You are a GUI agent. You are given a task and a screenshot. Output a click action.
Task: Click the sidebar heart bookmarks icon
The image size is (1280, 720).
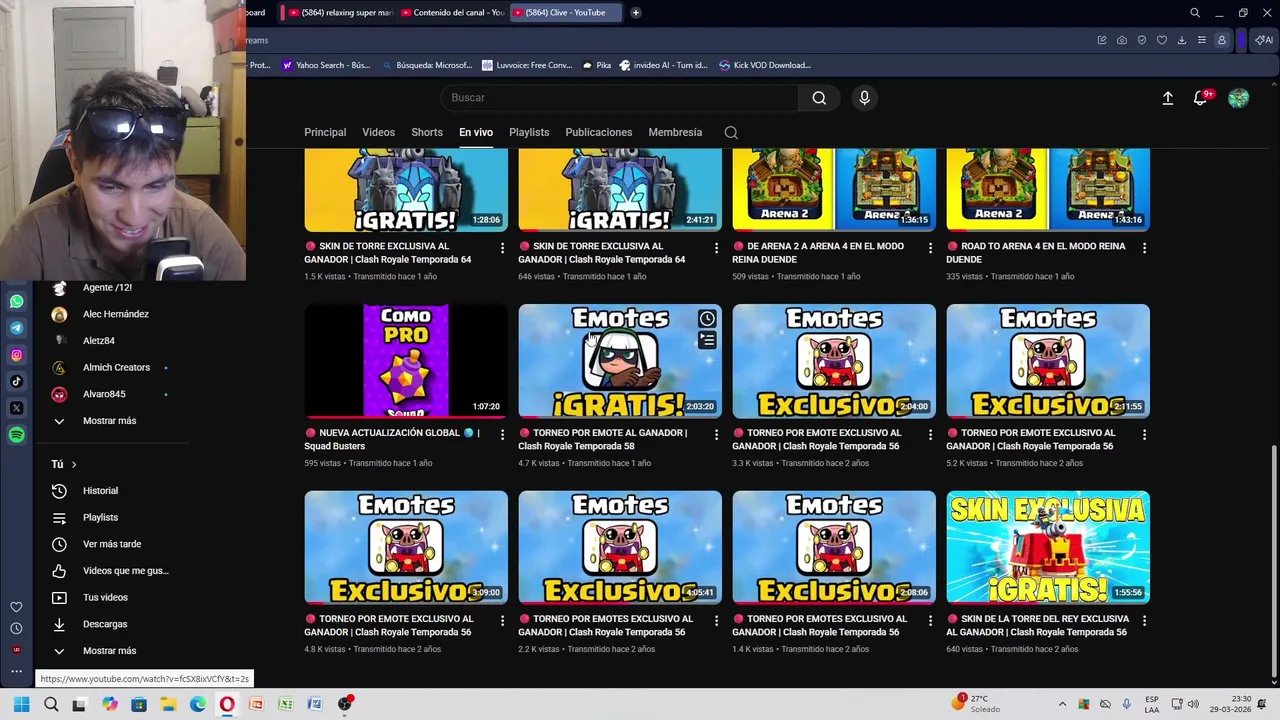(16, 607)
